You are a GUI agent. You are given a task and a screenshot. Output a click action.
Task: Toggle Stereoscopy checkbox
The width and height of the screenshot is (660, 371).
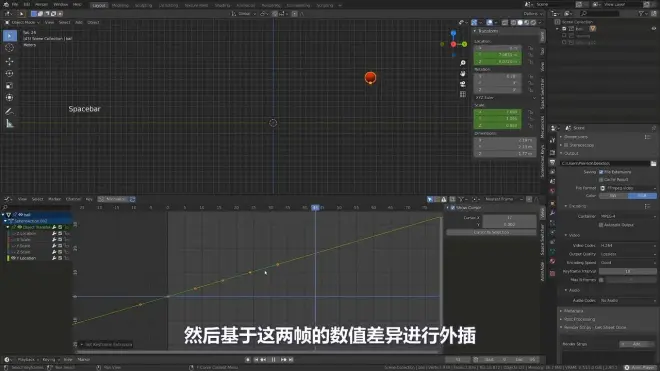pyautogui.click(x=566, y=145)
